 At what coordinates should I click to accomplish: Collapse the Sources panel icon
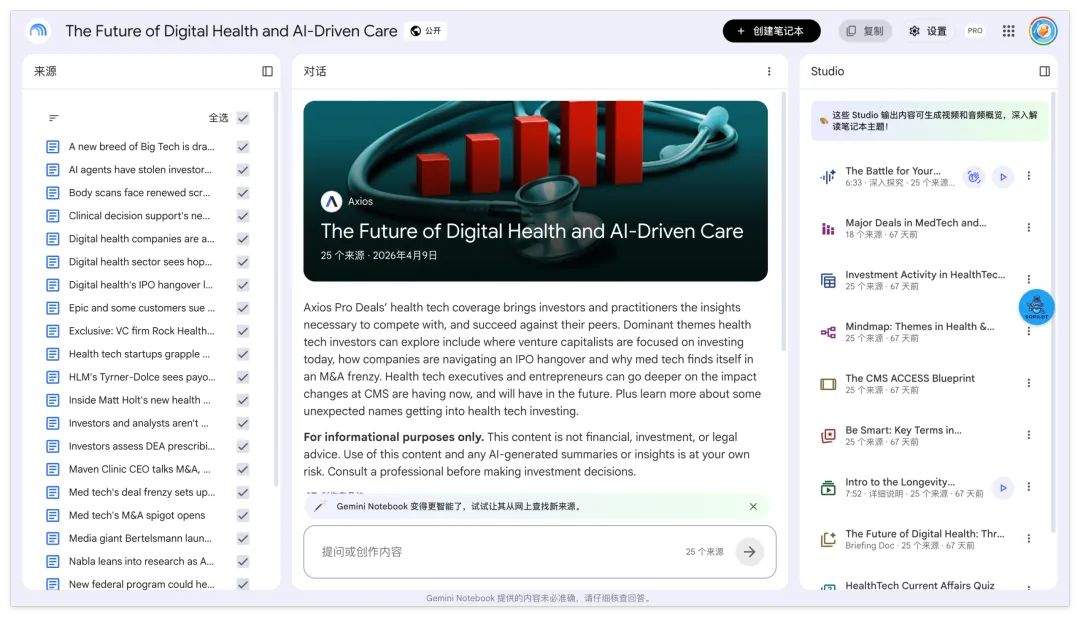(x=267, y=71)
